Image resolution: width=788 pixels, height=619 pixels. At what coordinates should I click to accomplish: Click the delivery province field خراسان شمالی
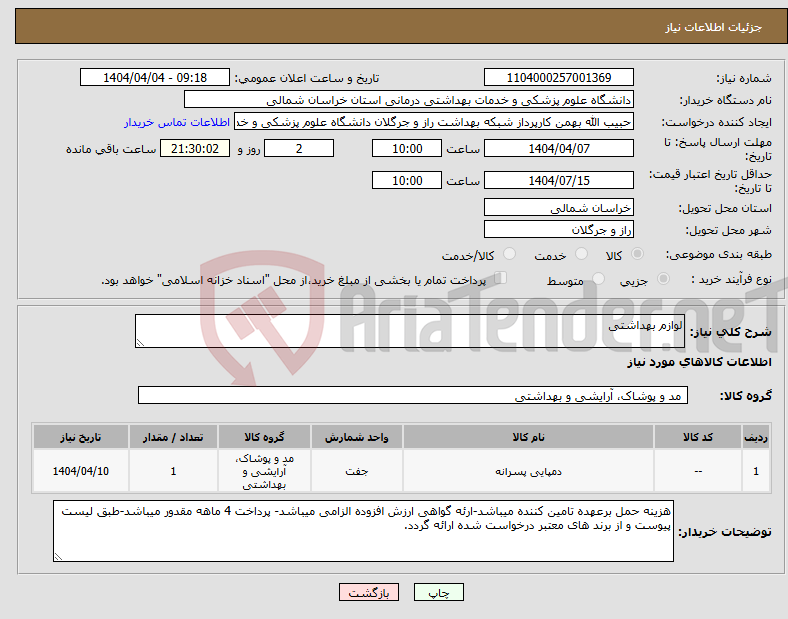tap(558, 208)
